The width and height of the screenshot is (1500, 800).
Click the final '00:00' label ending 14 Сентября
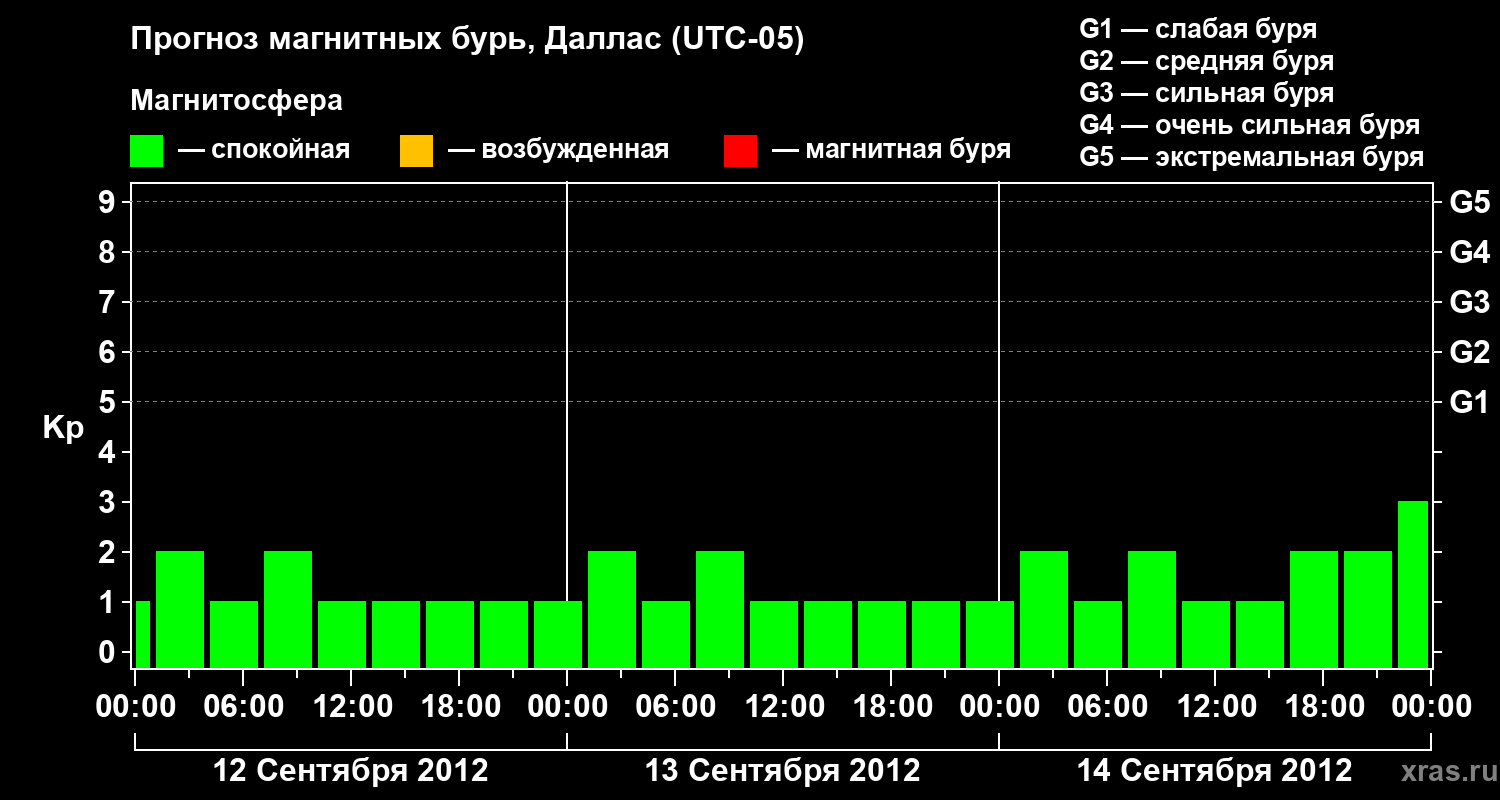coord(1431,707)
